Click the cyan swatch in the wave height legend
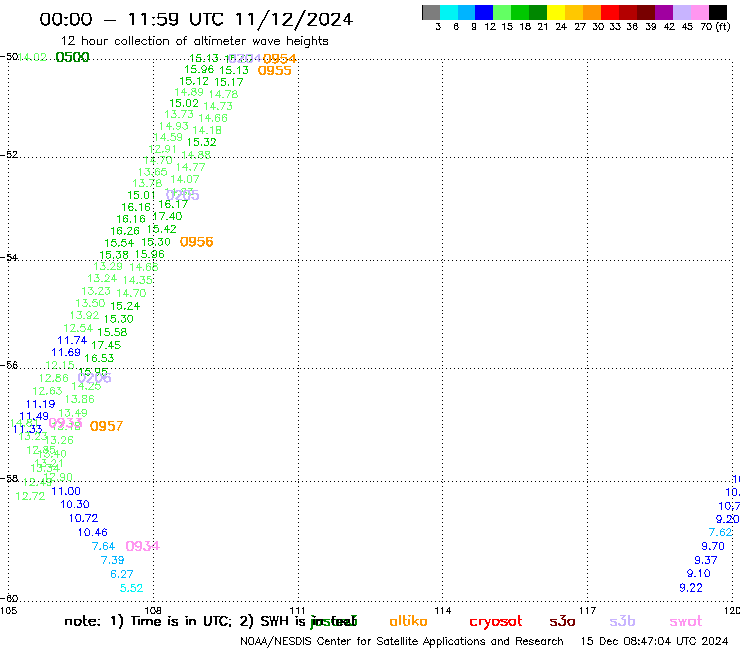This screenshot has width=740, height=650. (449, 12)
